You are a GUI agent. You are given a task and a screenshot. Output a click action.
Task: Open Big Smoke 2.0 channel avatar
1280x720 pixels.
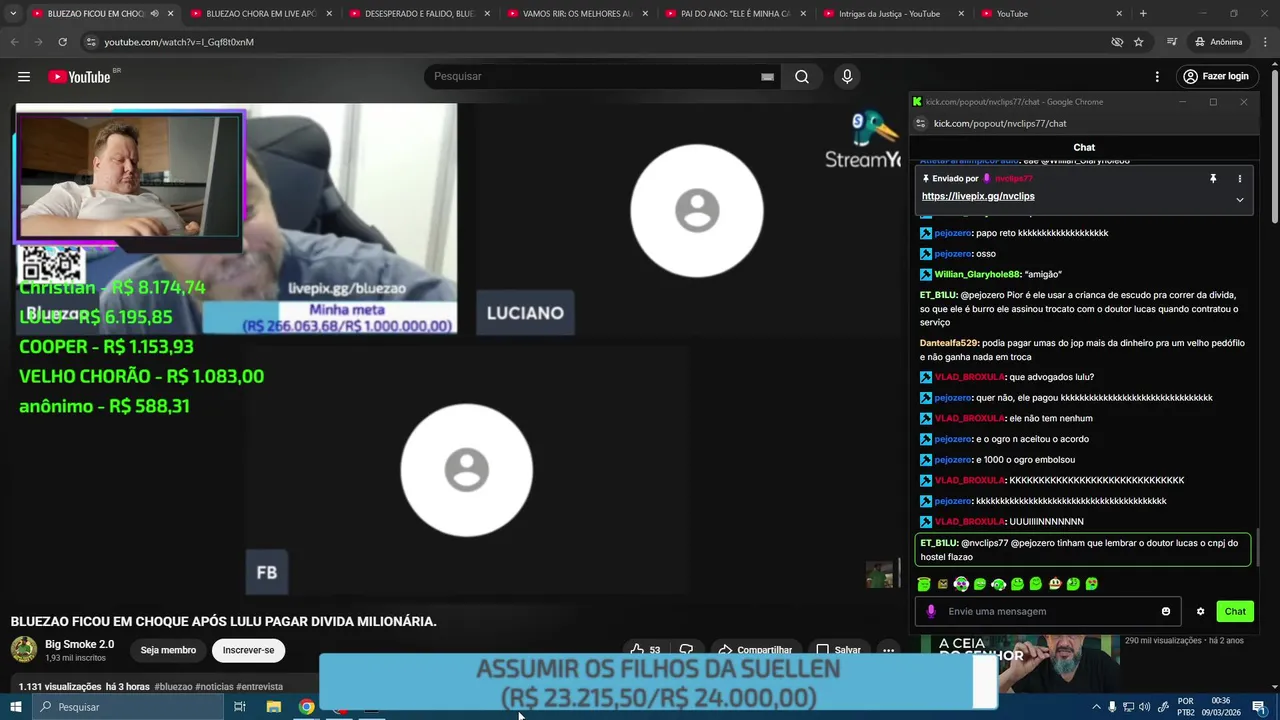pos(24,649)
